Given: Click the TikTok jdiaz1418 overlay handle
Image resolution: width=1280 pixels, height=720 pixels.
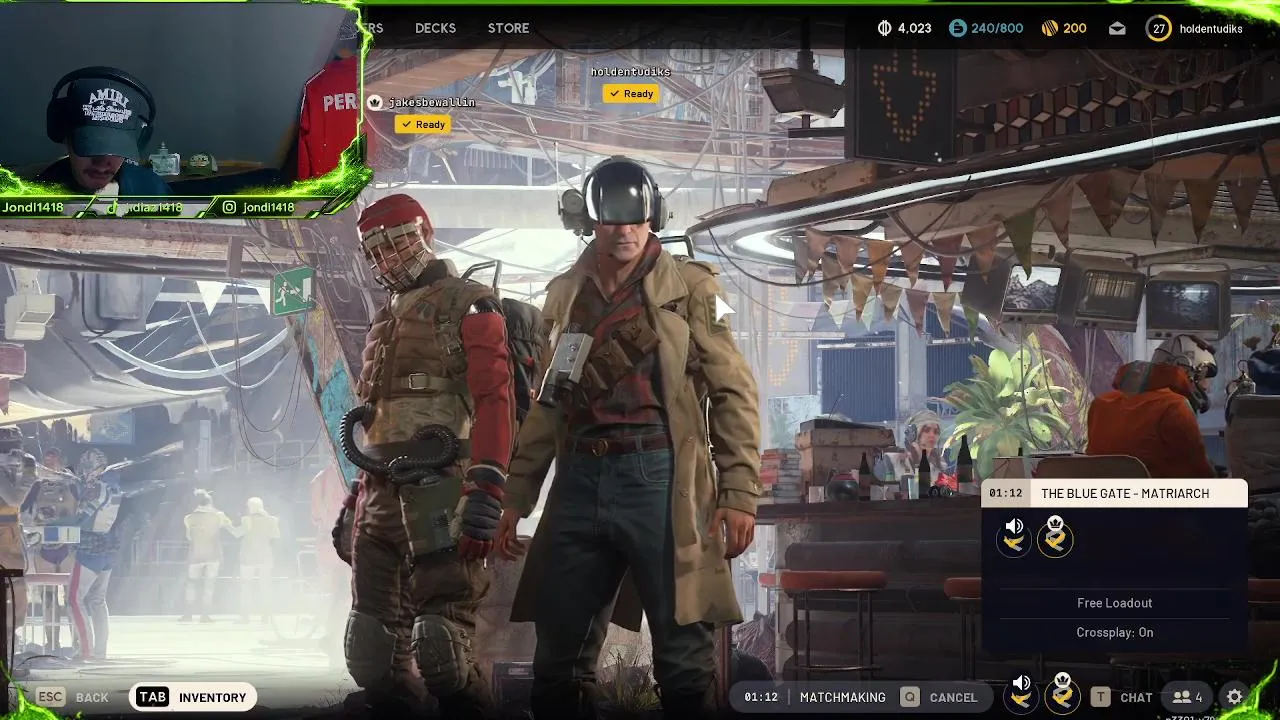Looking at the screenshot, I should coord(145,207).
